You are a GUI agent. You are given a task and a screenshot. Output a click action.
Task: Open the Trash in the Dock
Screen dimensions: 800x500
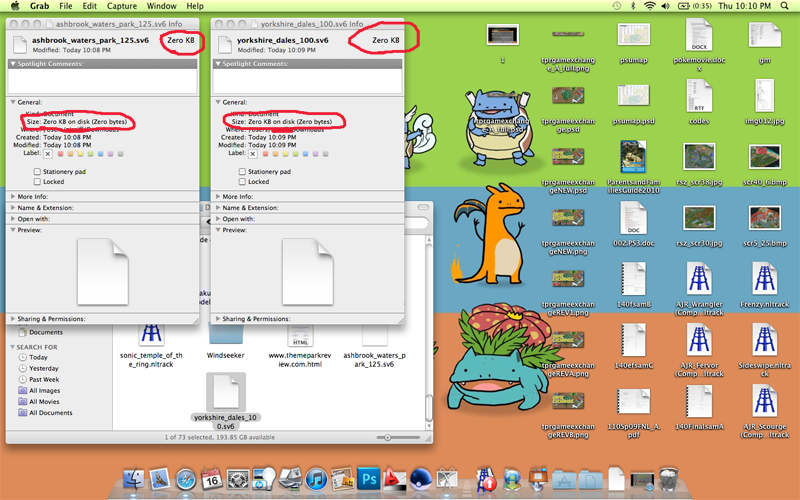pyautogui.click(x=668, y=479)
